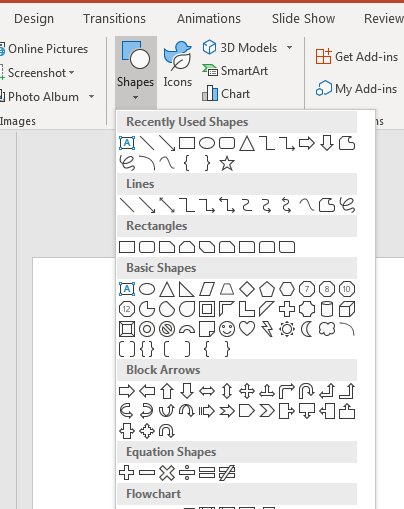This screenshot has height=509, width=404.
Task: Select the star shape in Recently Used
Action: tap(227, 163)
